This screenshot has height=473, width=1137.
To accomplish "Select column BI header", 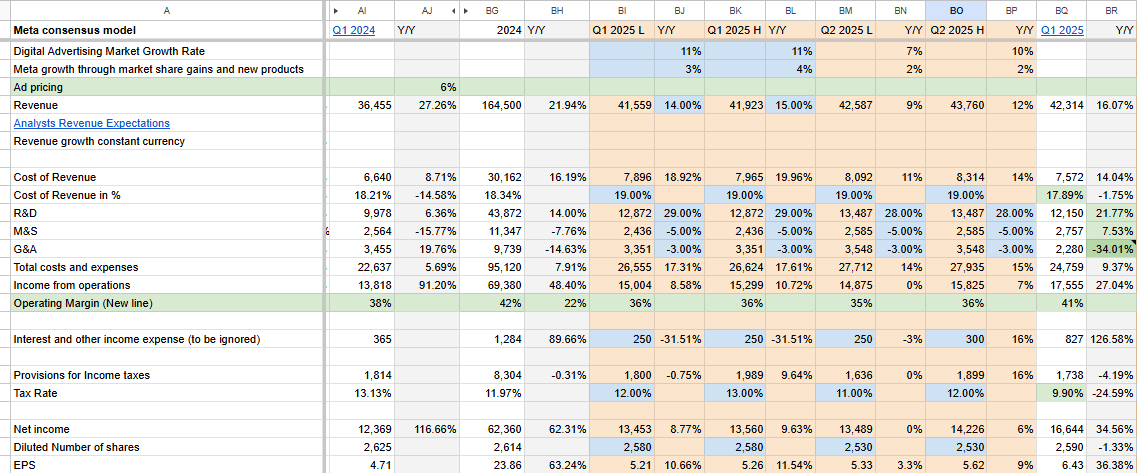I will (621, 11).
